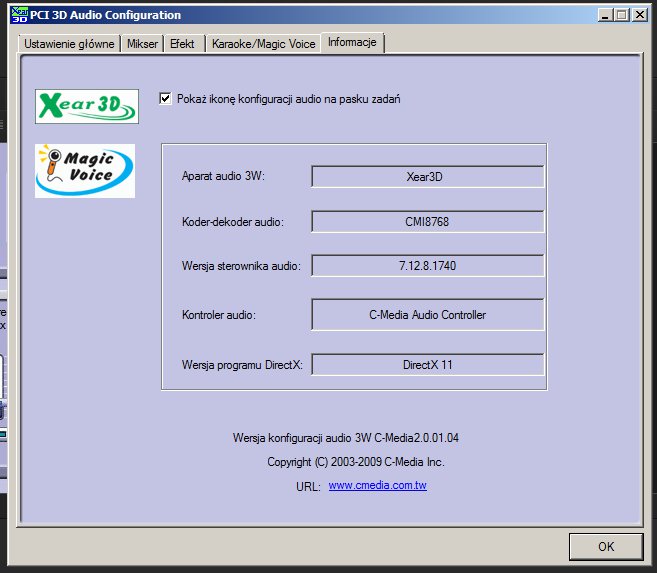
Task: Click the Xear3D audio engine field
Action: 427,177
